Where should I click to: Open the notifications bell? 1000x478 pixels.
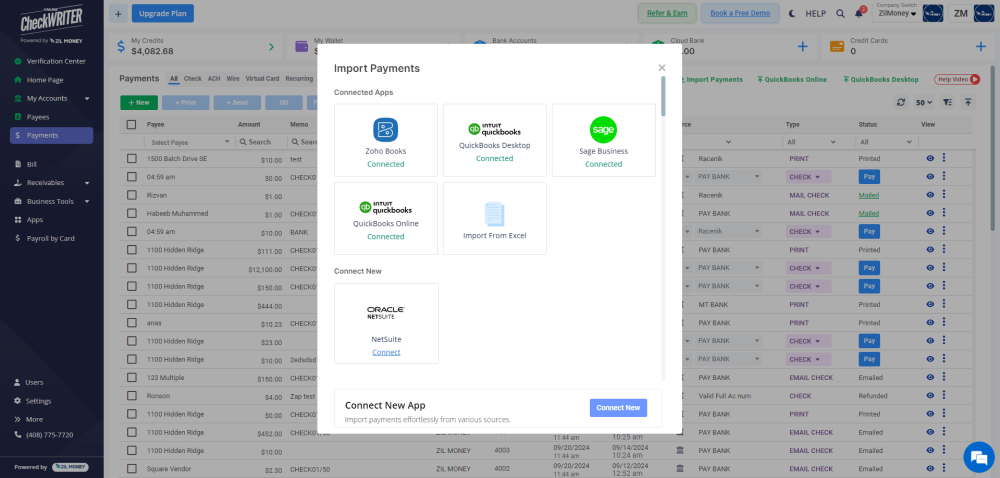(x=860, y=13)
